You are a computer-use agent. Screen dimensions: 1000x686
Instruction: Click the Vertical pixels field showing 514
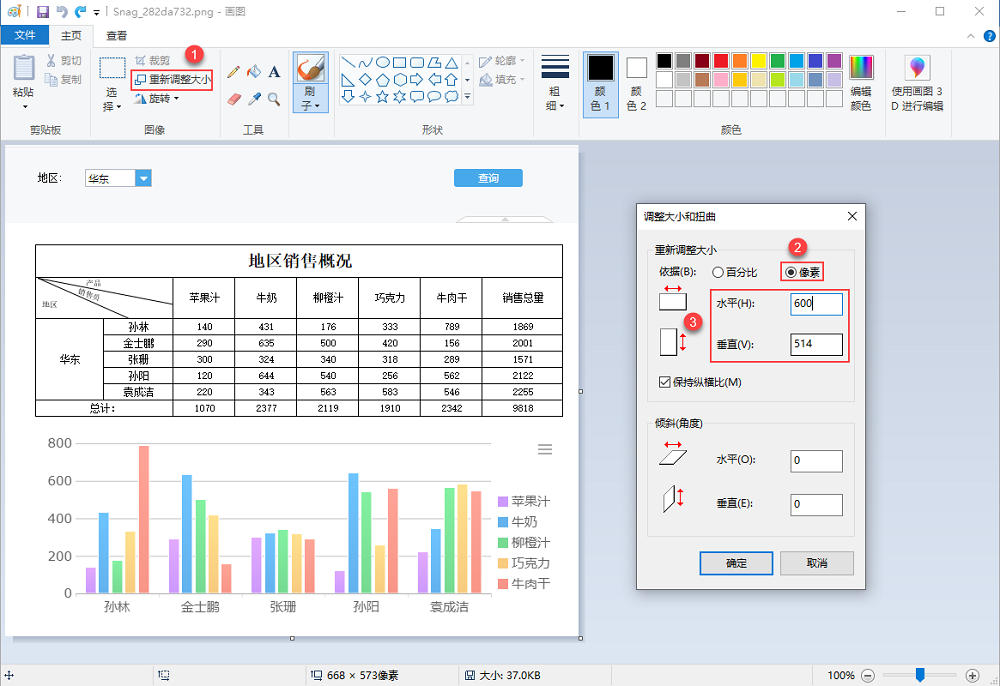coord(816,344)
